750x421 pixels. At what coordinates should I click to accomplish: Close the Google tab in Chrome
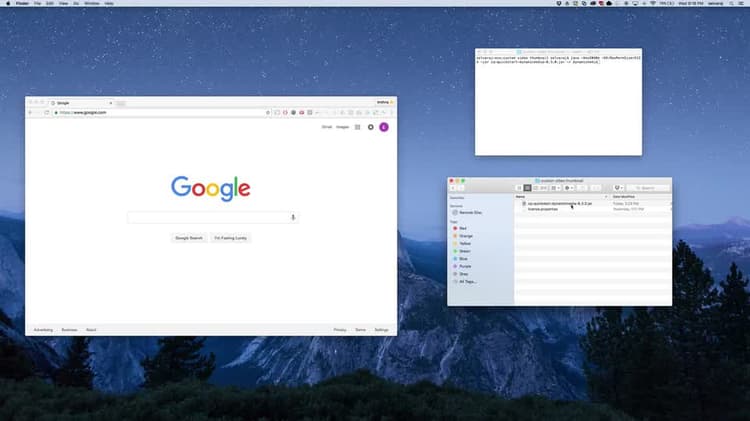[x=110, y=103]
